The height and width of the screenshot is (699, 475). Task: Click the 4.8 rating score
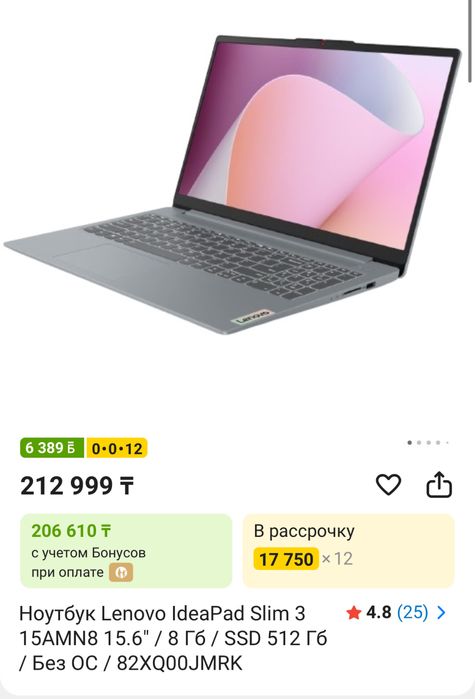tap(379, 613)
